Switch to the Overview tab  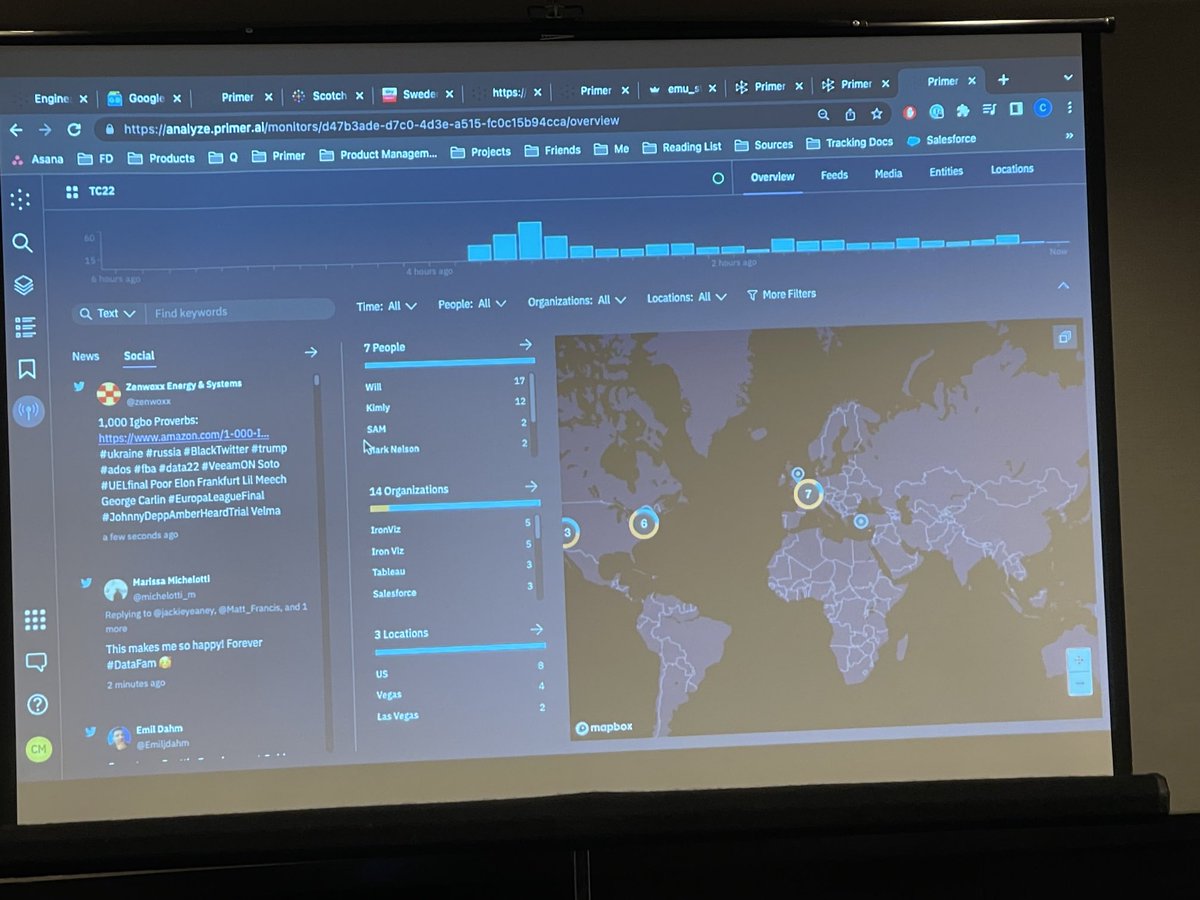(772, 177)
